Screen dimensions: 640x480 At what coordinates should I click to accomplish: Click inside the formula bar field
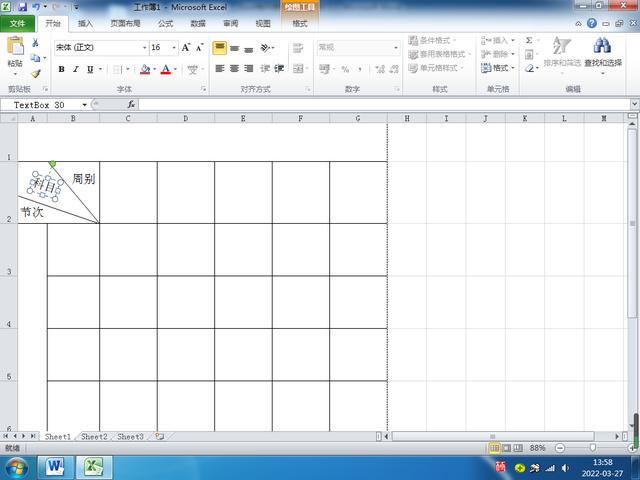click(x=384, y=105)
